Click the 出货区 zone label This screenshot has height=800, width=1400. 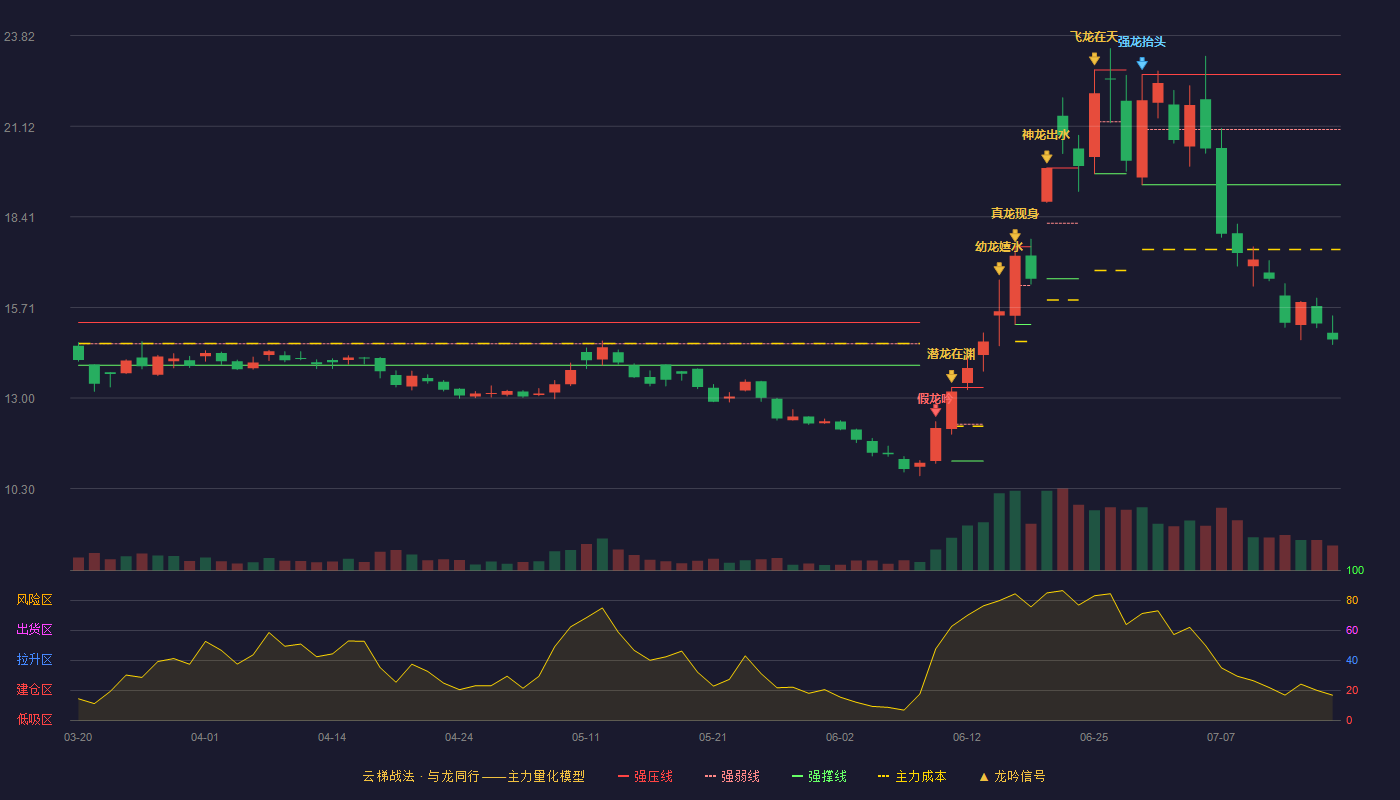[34, 630]
